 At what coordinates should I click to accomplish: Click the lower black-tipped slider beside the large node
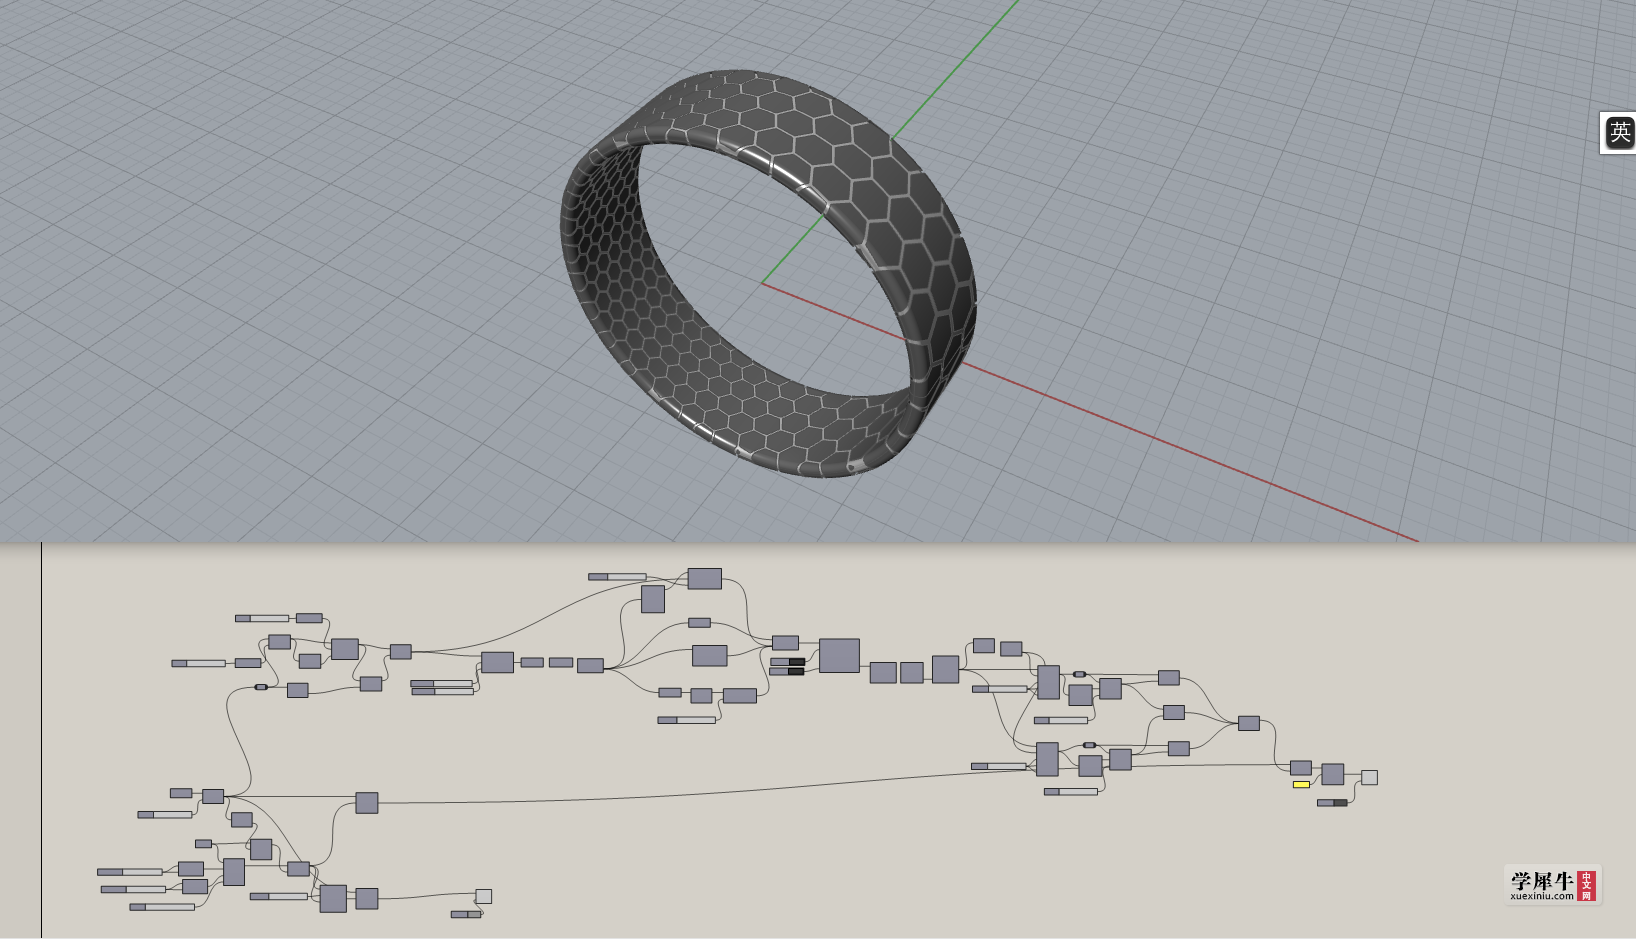(x=787, y=671)
